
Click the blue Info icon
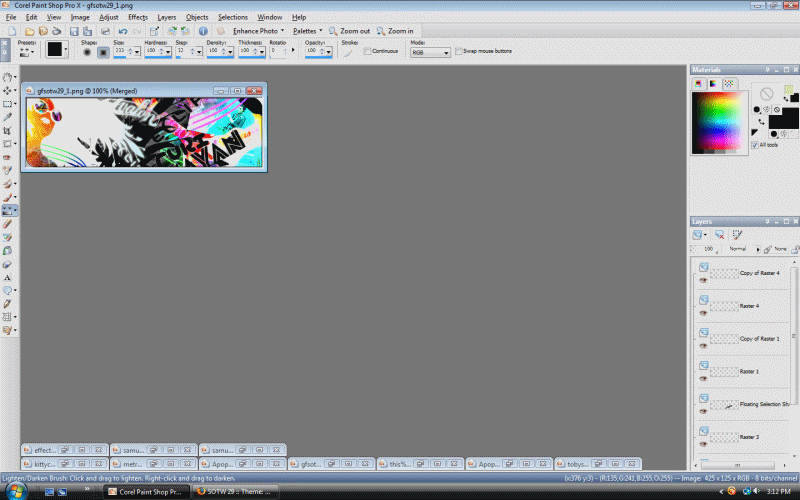203,31
